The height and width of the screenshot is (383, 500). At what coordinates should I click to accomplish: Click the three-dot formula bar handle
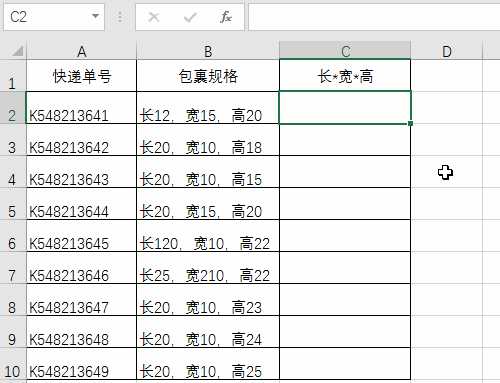point(120,17)
